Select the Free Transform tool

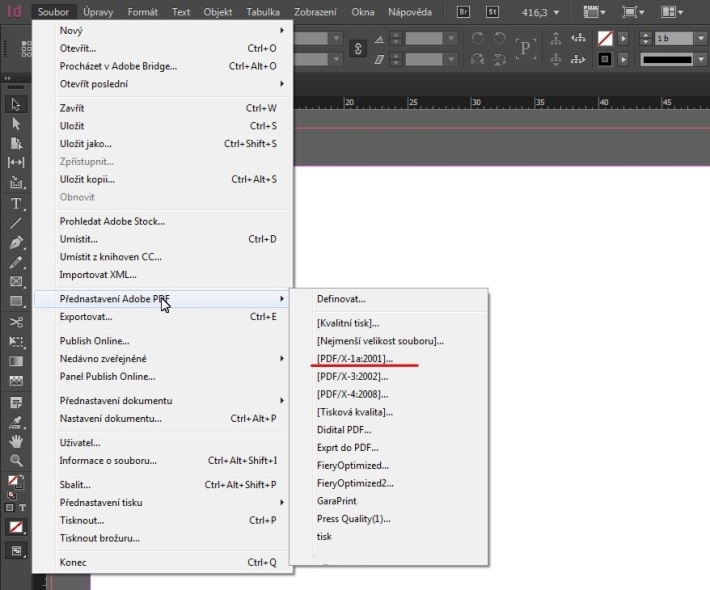click(16, 341)
